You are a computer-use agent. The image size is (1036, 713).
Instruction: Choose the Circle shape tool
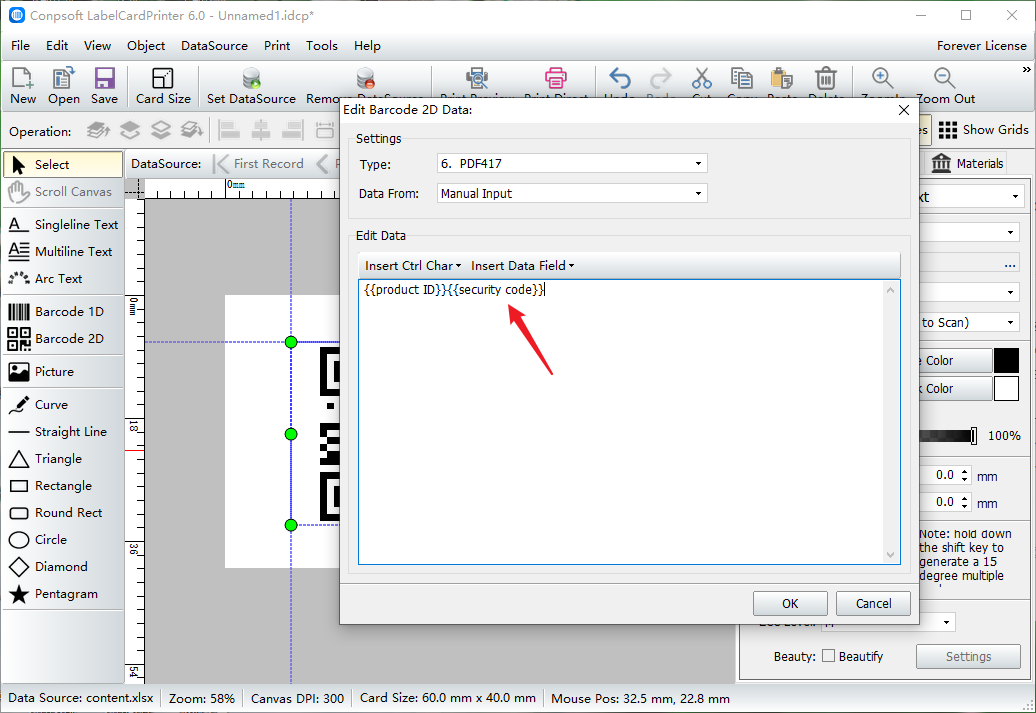[63, 540]
